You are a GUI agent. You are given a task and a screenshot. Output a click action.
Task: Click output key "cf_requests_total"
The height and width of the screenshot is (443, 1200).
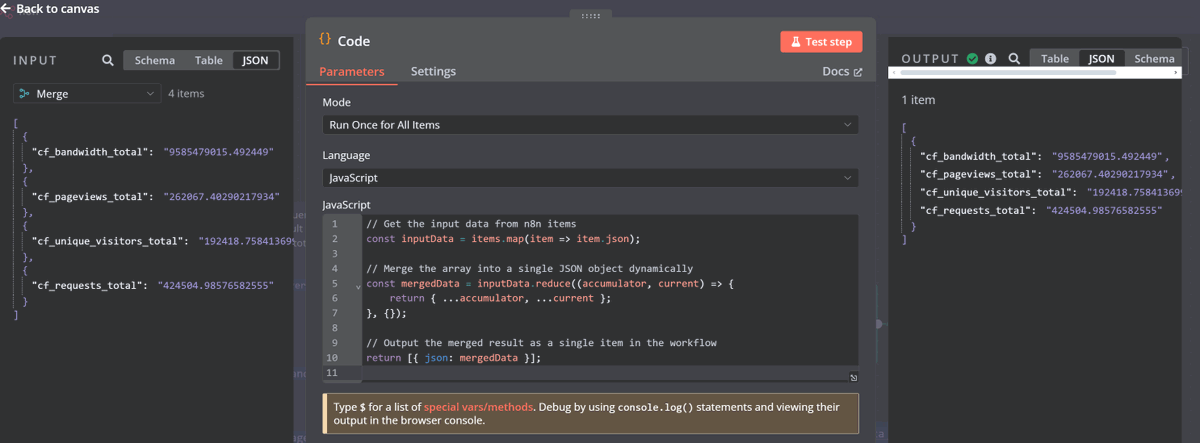975,211
